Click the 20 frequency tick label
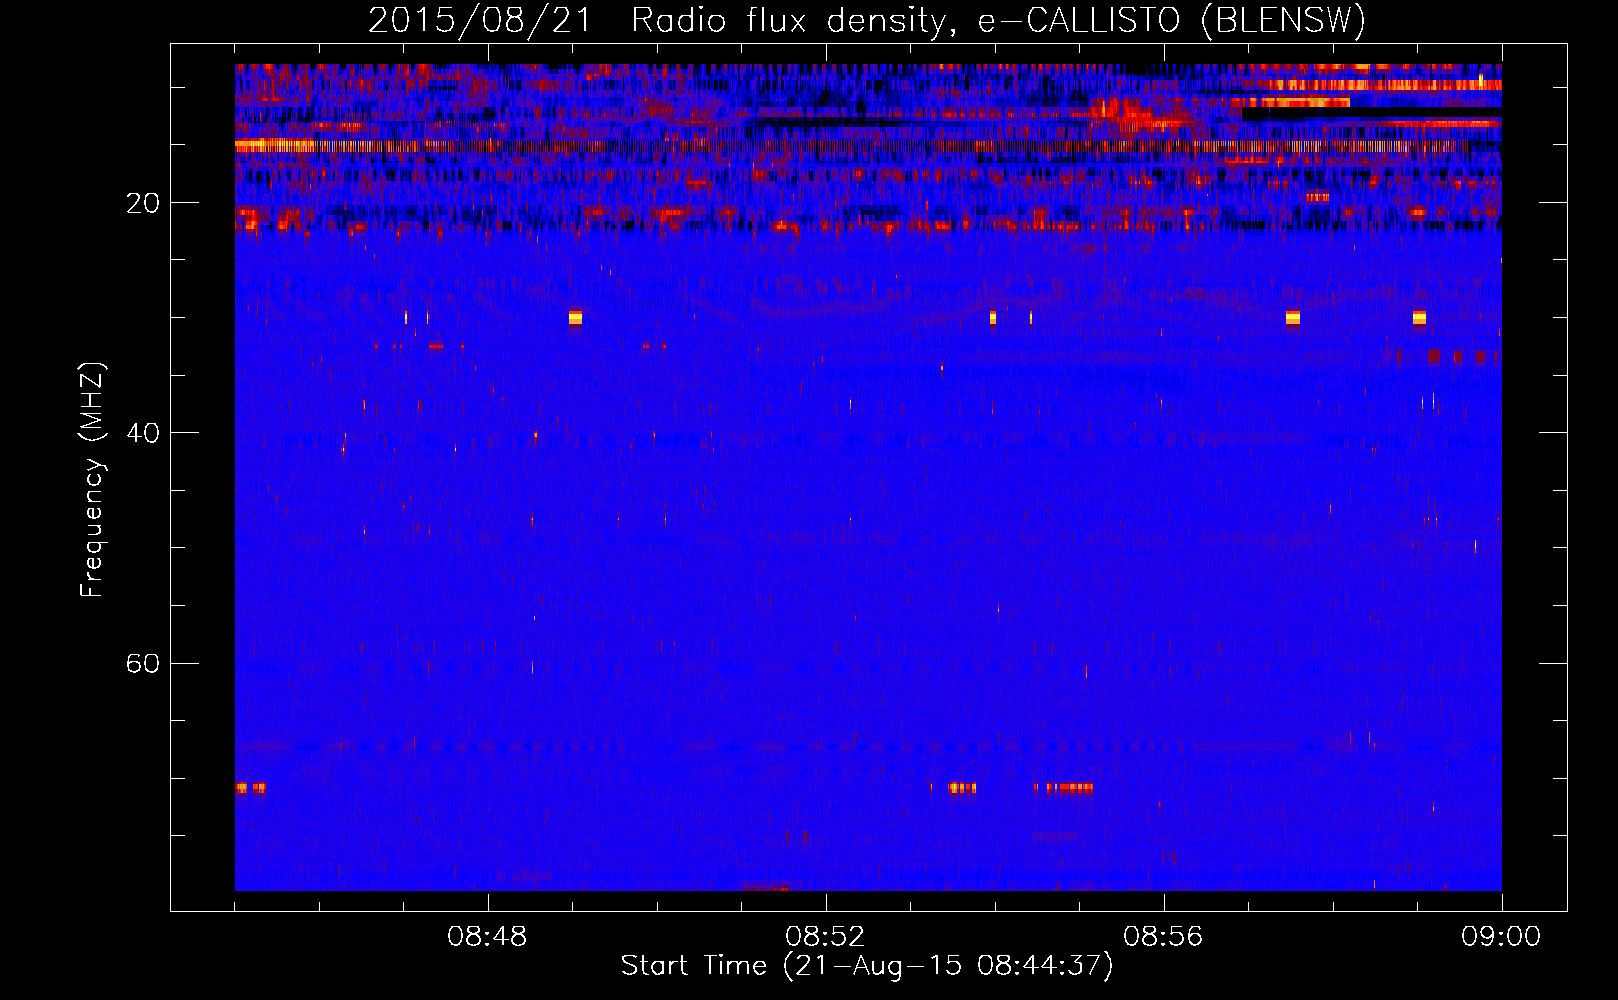This screenshot has width=1618, height=1000. pos(143,203)
